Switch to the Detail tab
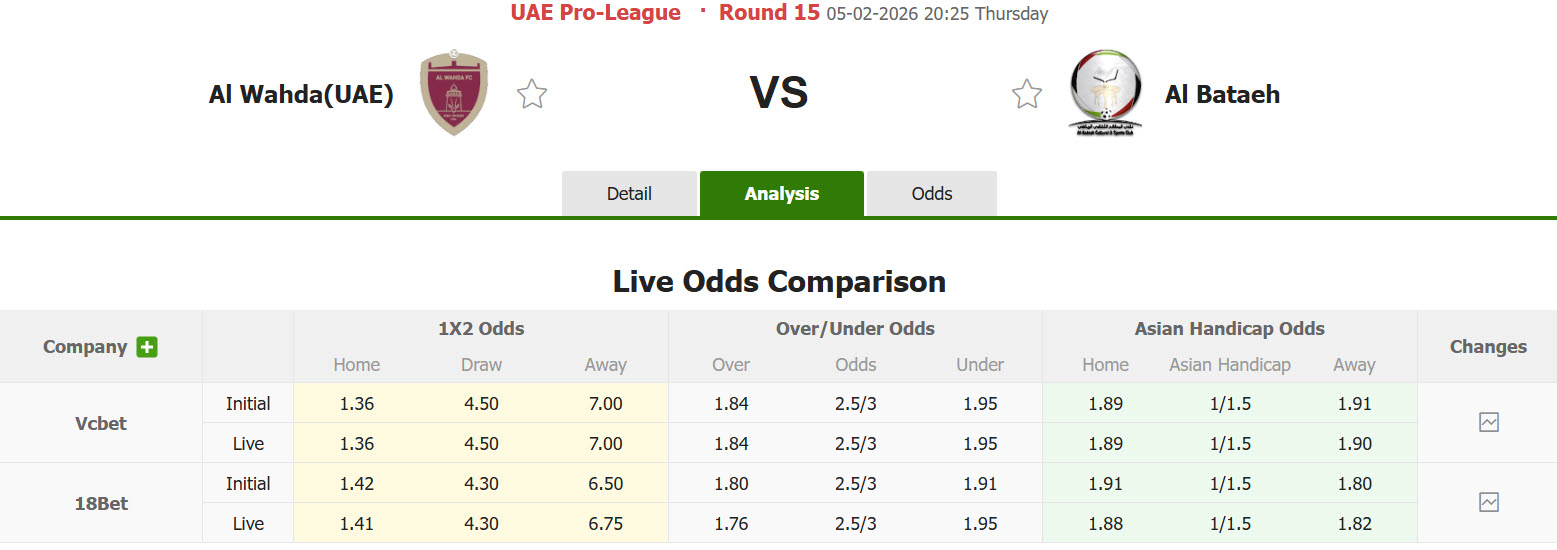Viewport: 1557px width, 550px height. pyautogui.click(x=629, y=194)
